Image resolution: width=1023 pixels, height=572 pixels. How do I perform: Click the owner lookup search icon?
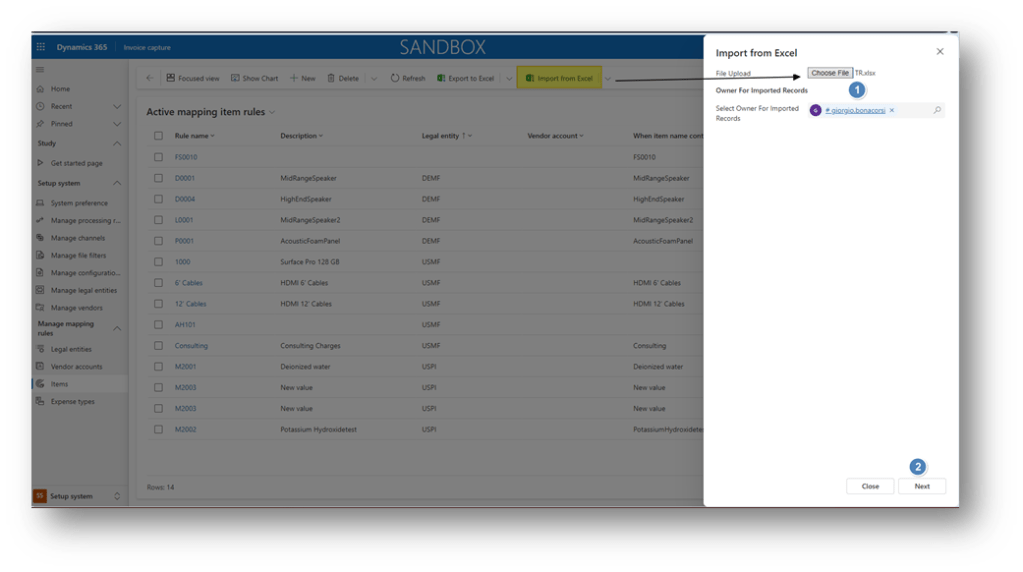coord(938,110)
